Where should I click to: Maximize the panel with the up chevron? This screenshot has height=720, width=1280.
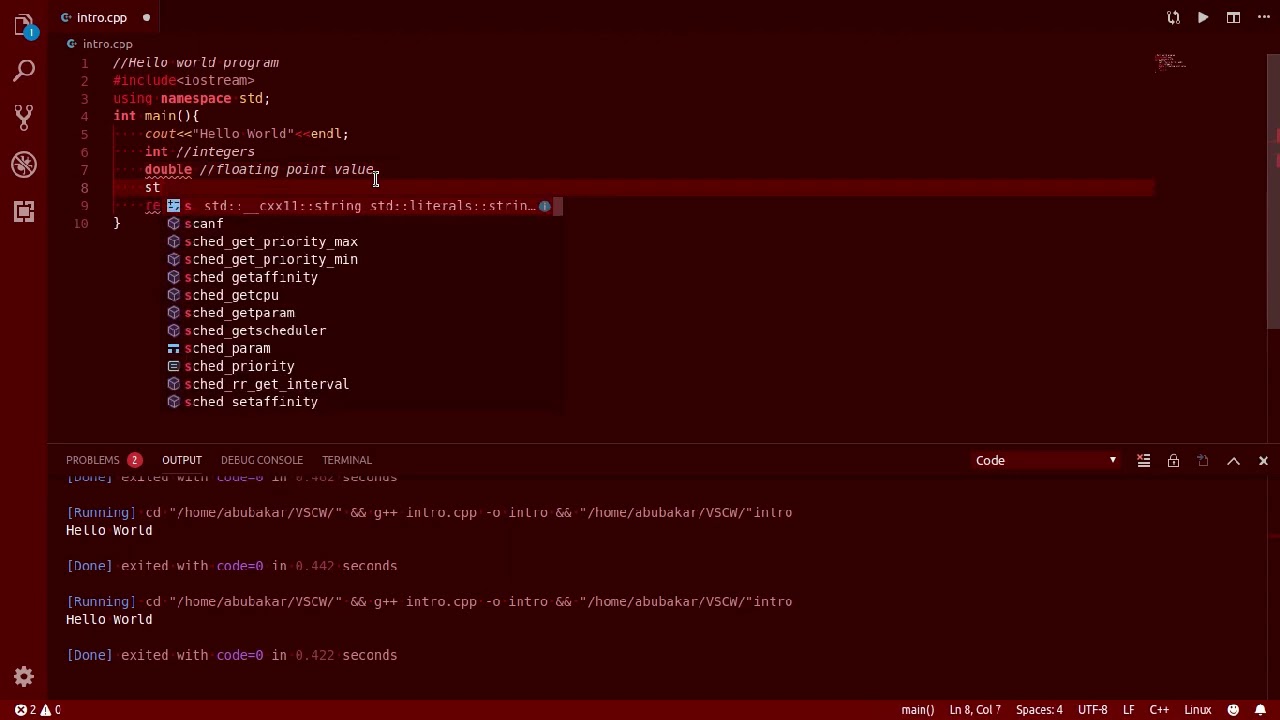(x=1233, y=460)
